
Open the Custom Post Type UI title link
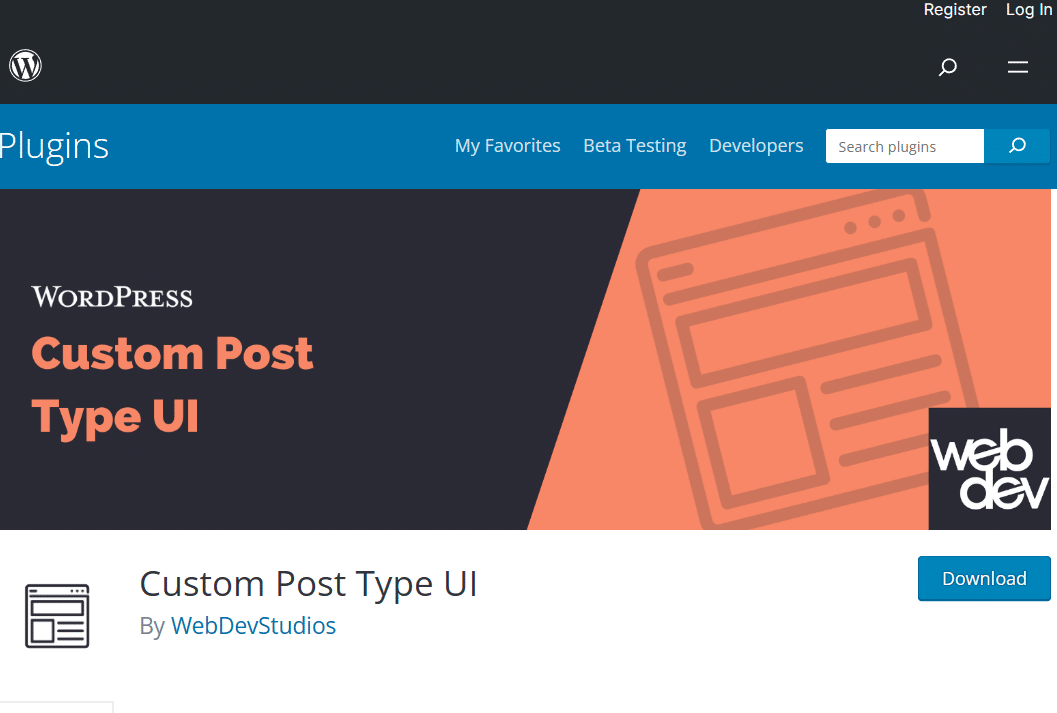point(308,583)
